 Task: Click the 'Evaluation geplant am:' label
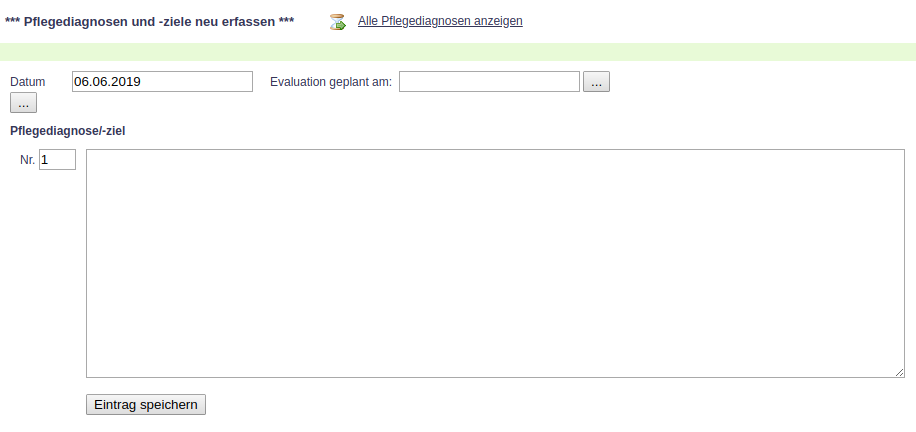(x=331, y=82)
